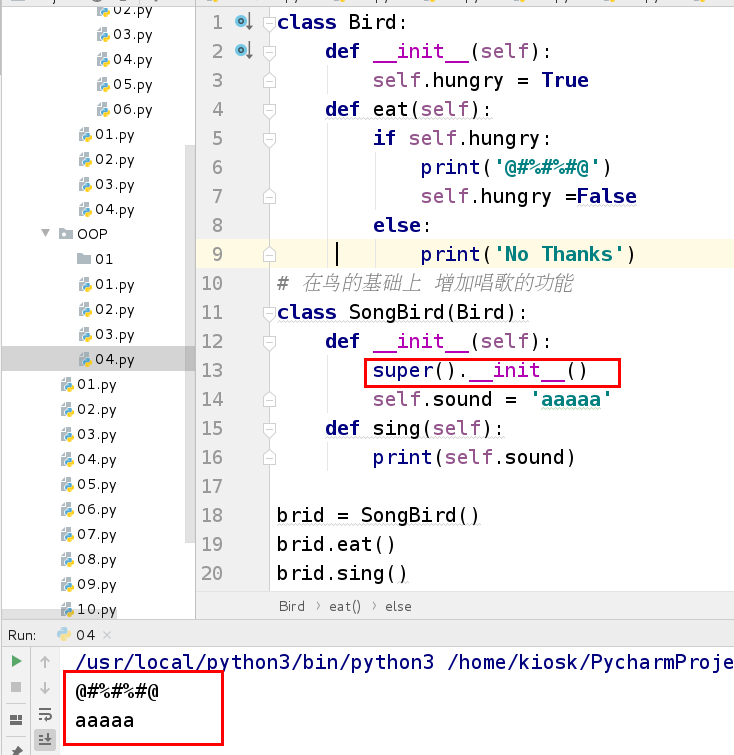Collapse the eat method fold on line 4

(269, 110)
